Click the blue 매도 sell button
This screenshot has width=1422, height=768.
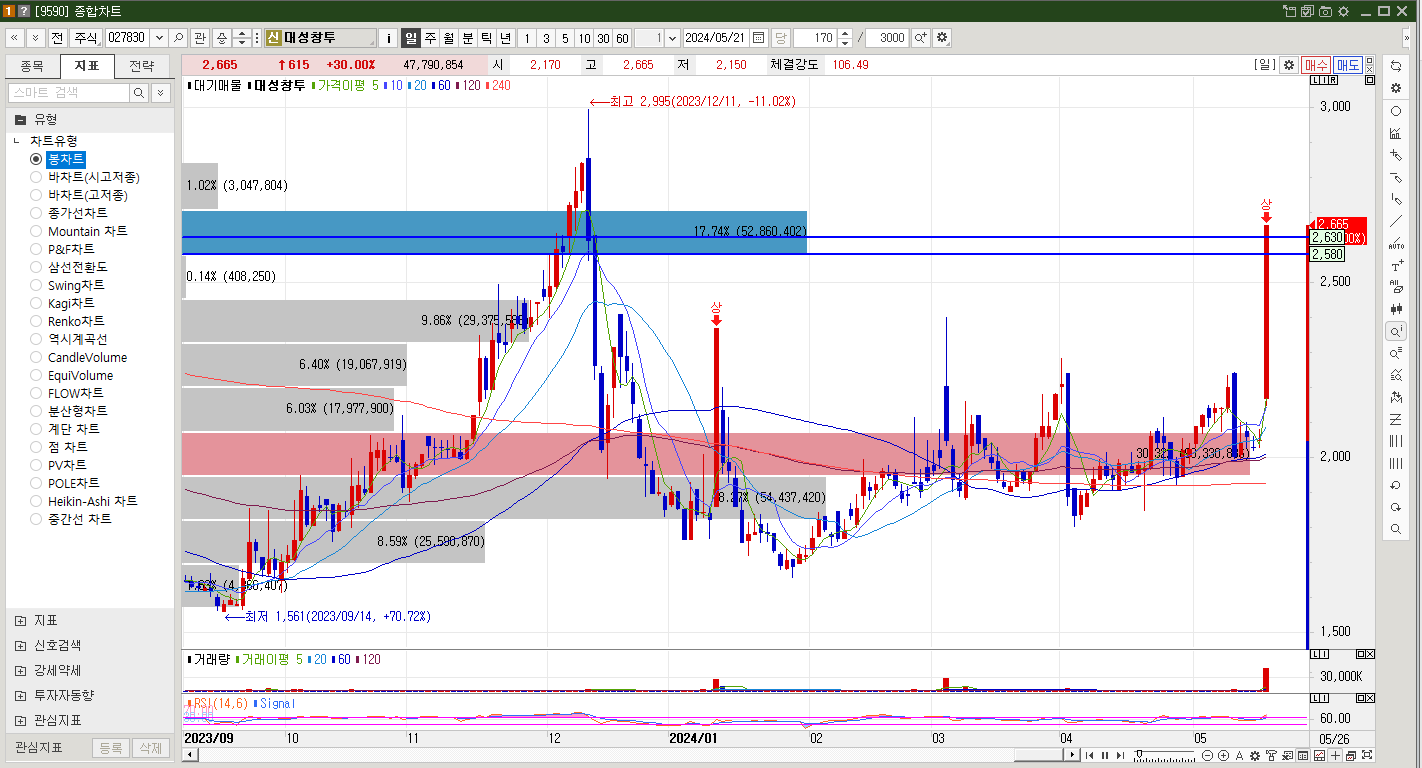coord(1348,65)
